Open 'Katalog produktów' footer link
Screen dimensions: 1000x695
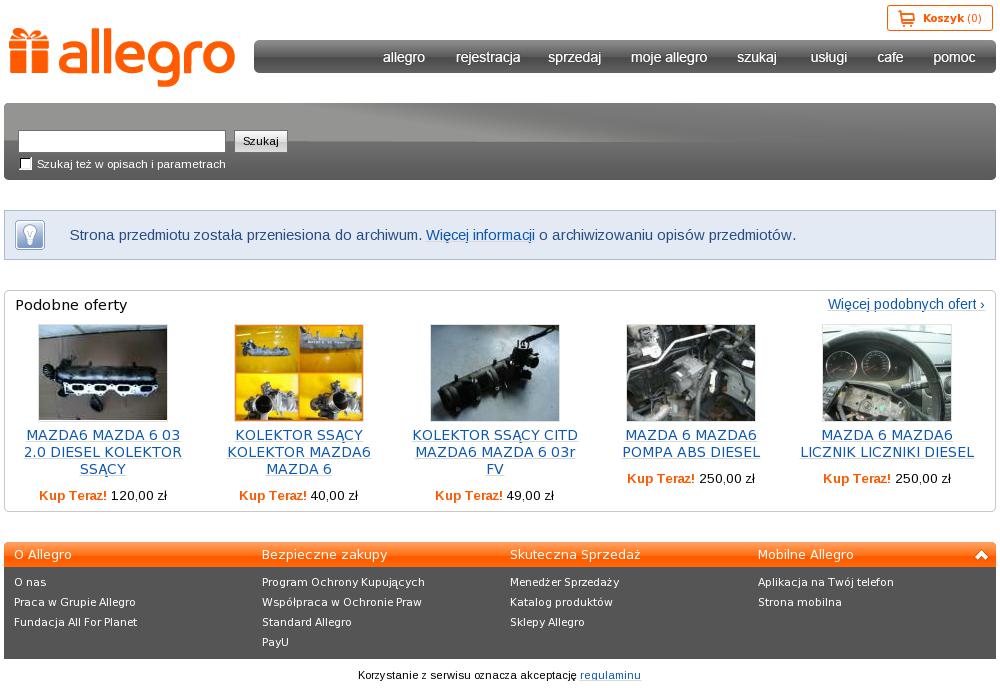(x=561, y=602)
